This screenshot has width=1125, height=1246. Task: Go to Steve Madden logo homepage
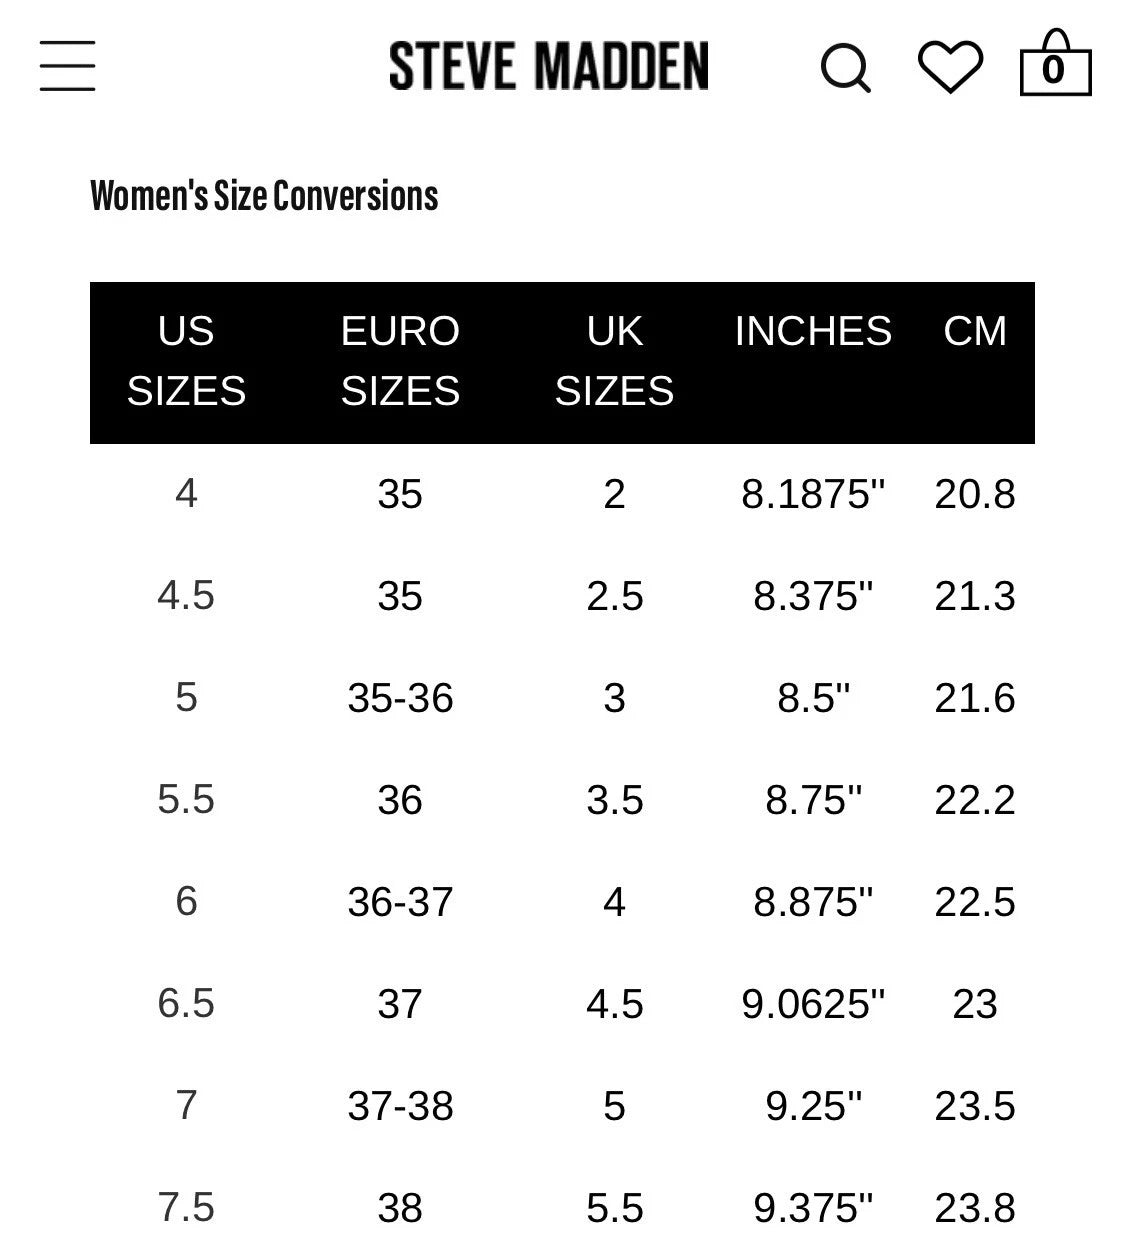tap(549, 66)
